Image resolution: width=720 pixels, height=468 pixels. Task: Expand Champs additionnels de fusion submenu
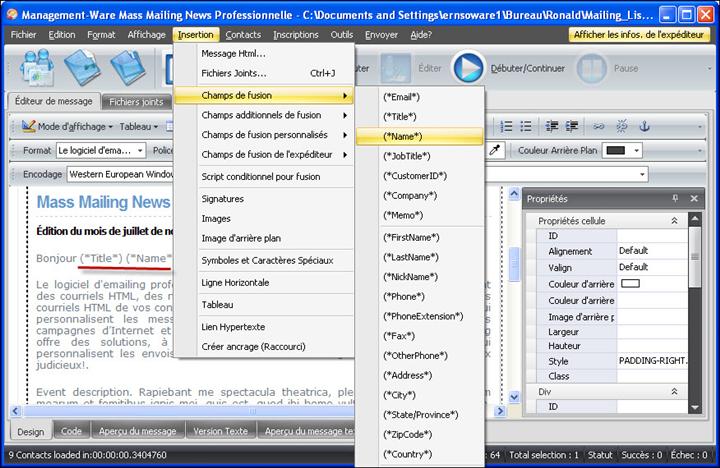(264, 115)
